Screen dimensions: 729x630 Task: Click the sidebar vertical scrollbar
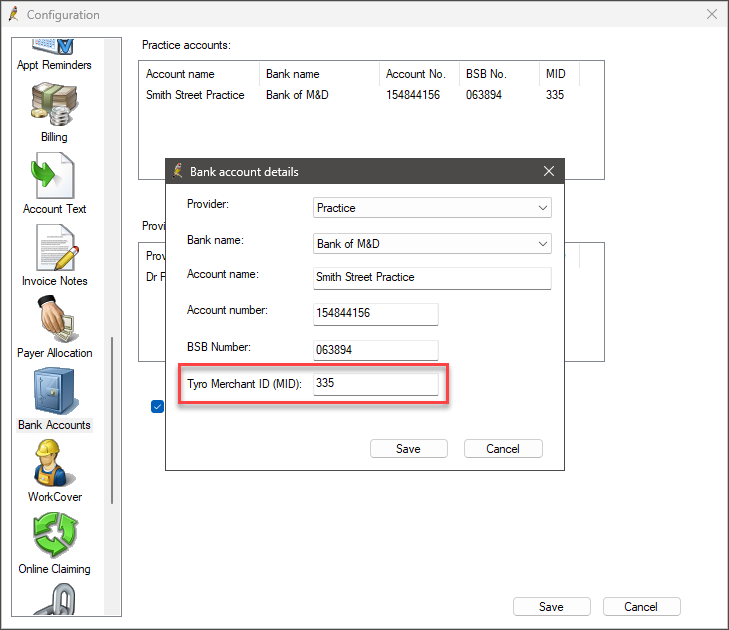112,420
